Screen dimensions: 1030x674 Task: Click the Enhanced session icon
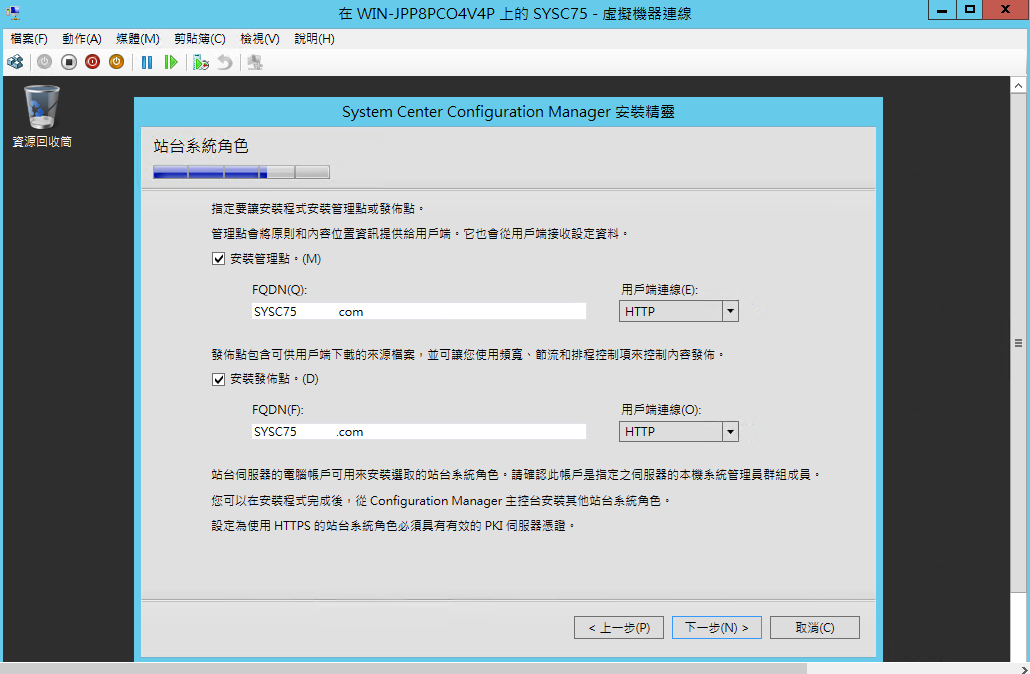(x=255, y=62)
